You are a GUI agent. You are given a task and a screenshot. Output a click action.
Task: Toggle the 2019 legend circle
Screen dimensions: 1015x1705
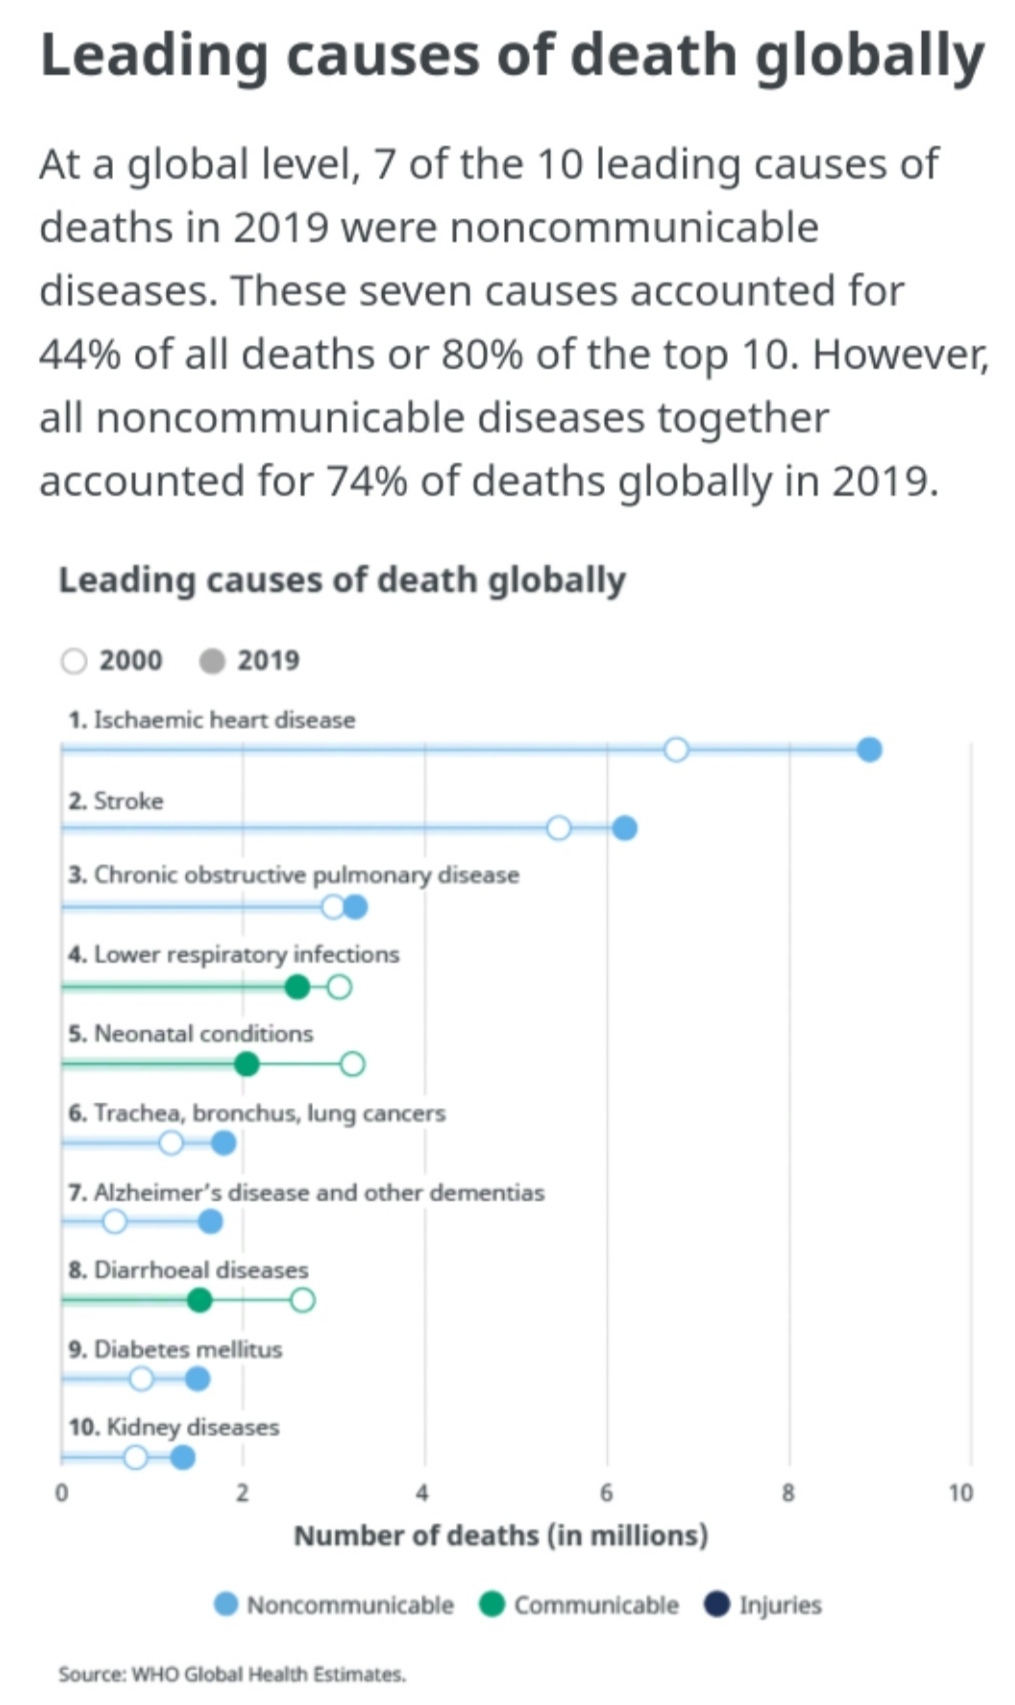pos(212,661)
